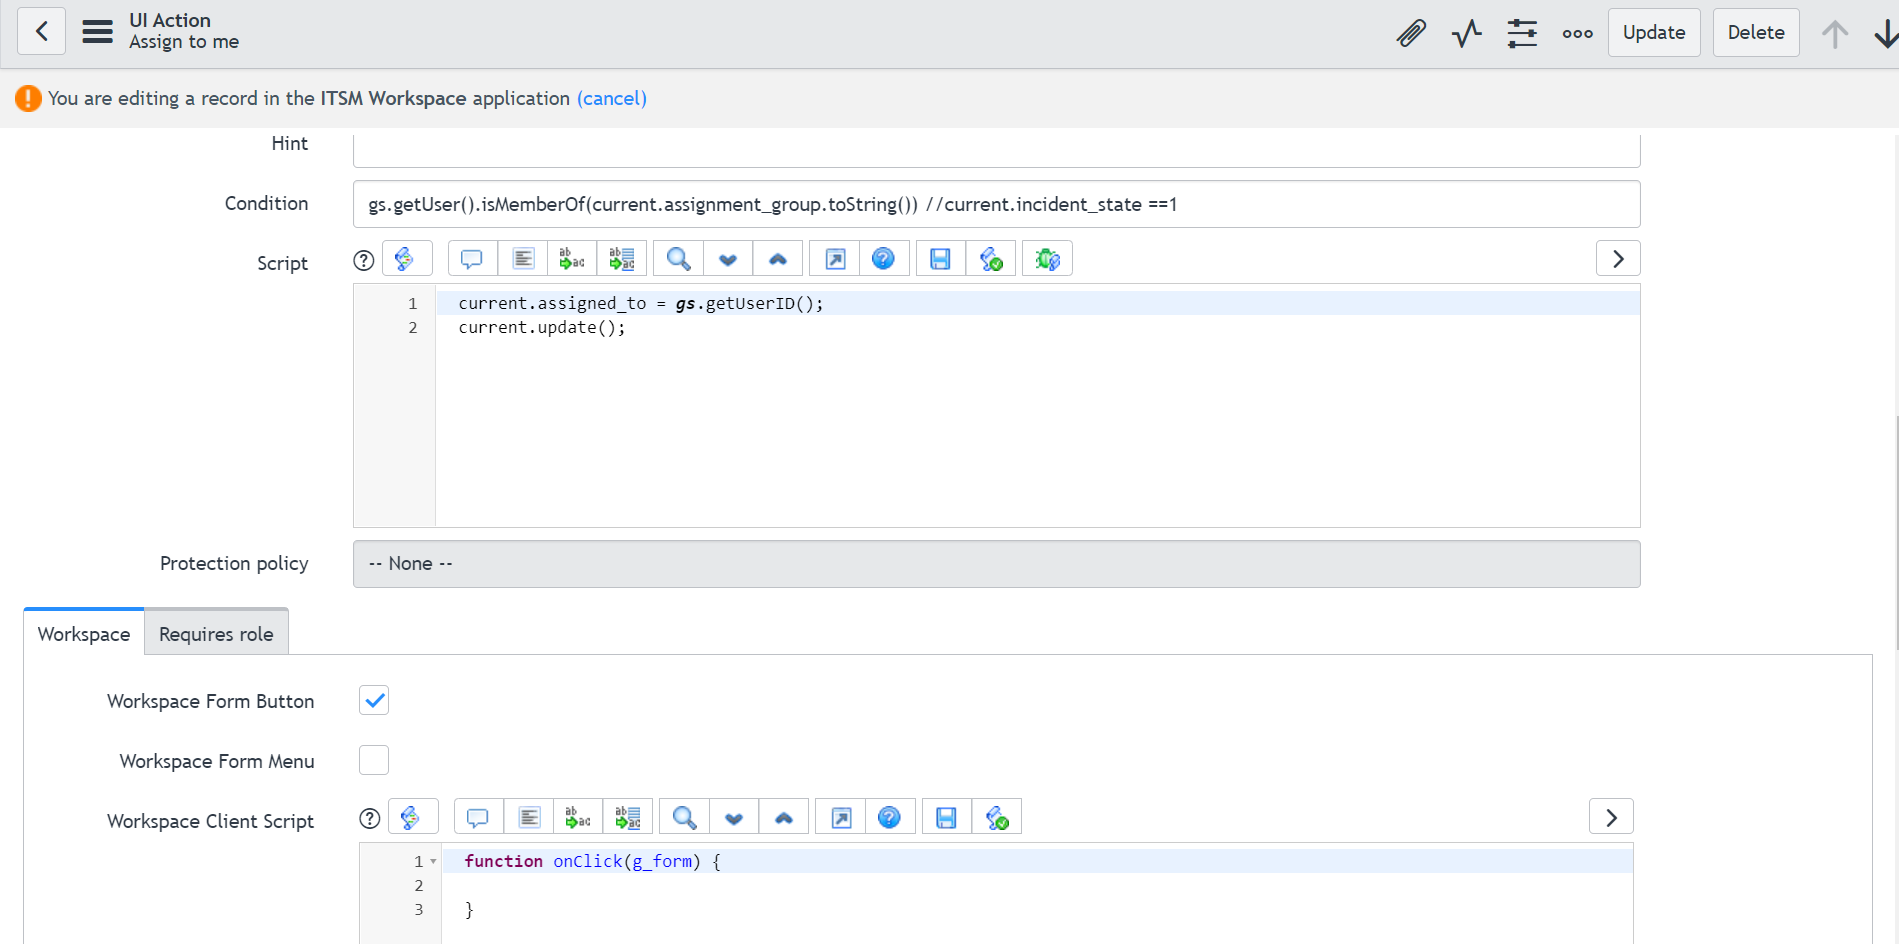The width and height of the screenshot is (1899, 944).
Task: Save the script using floppy disk icon
Action: click(940, 259)
